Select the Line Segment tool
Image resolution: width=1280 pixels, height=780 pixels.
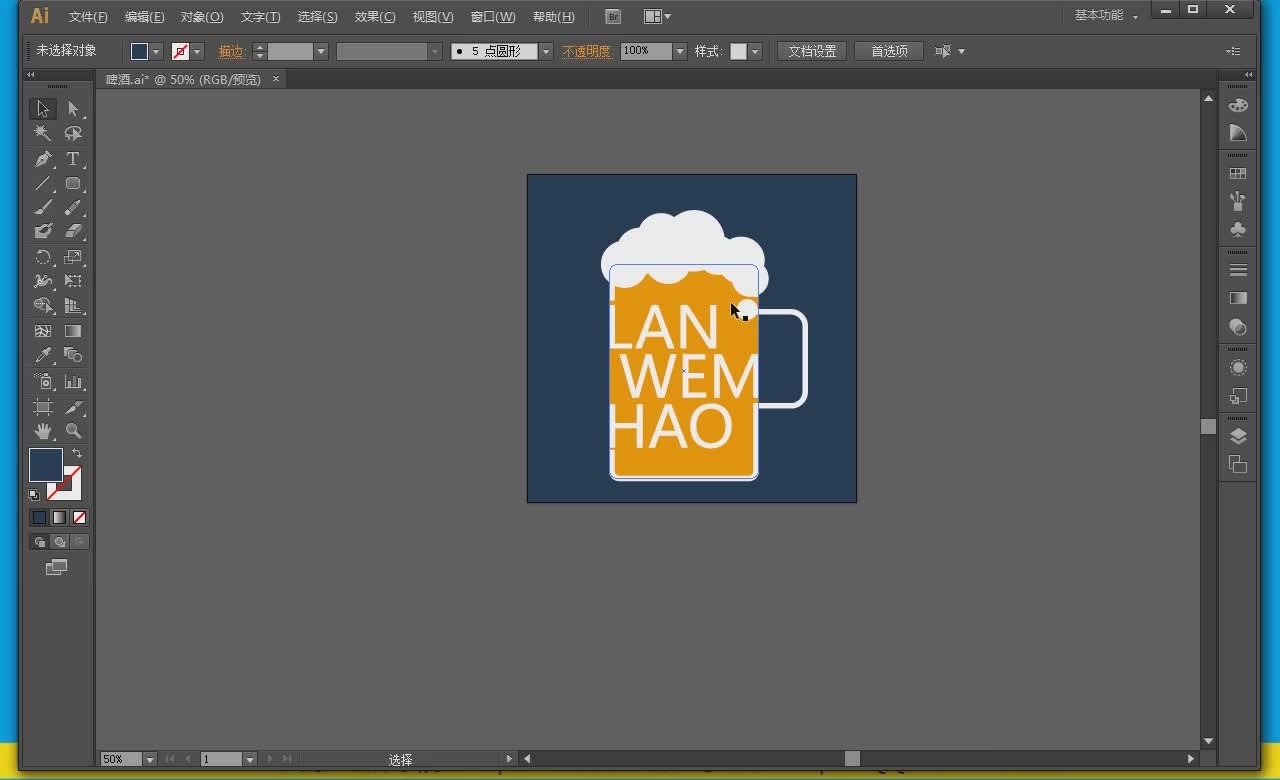pos(43,184)
